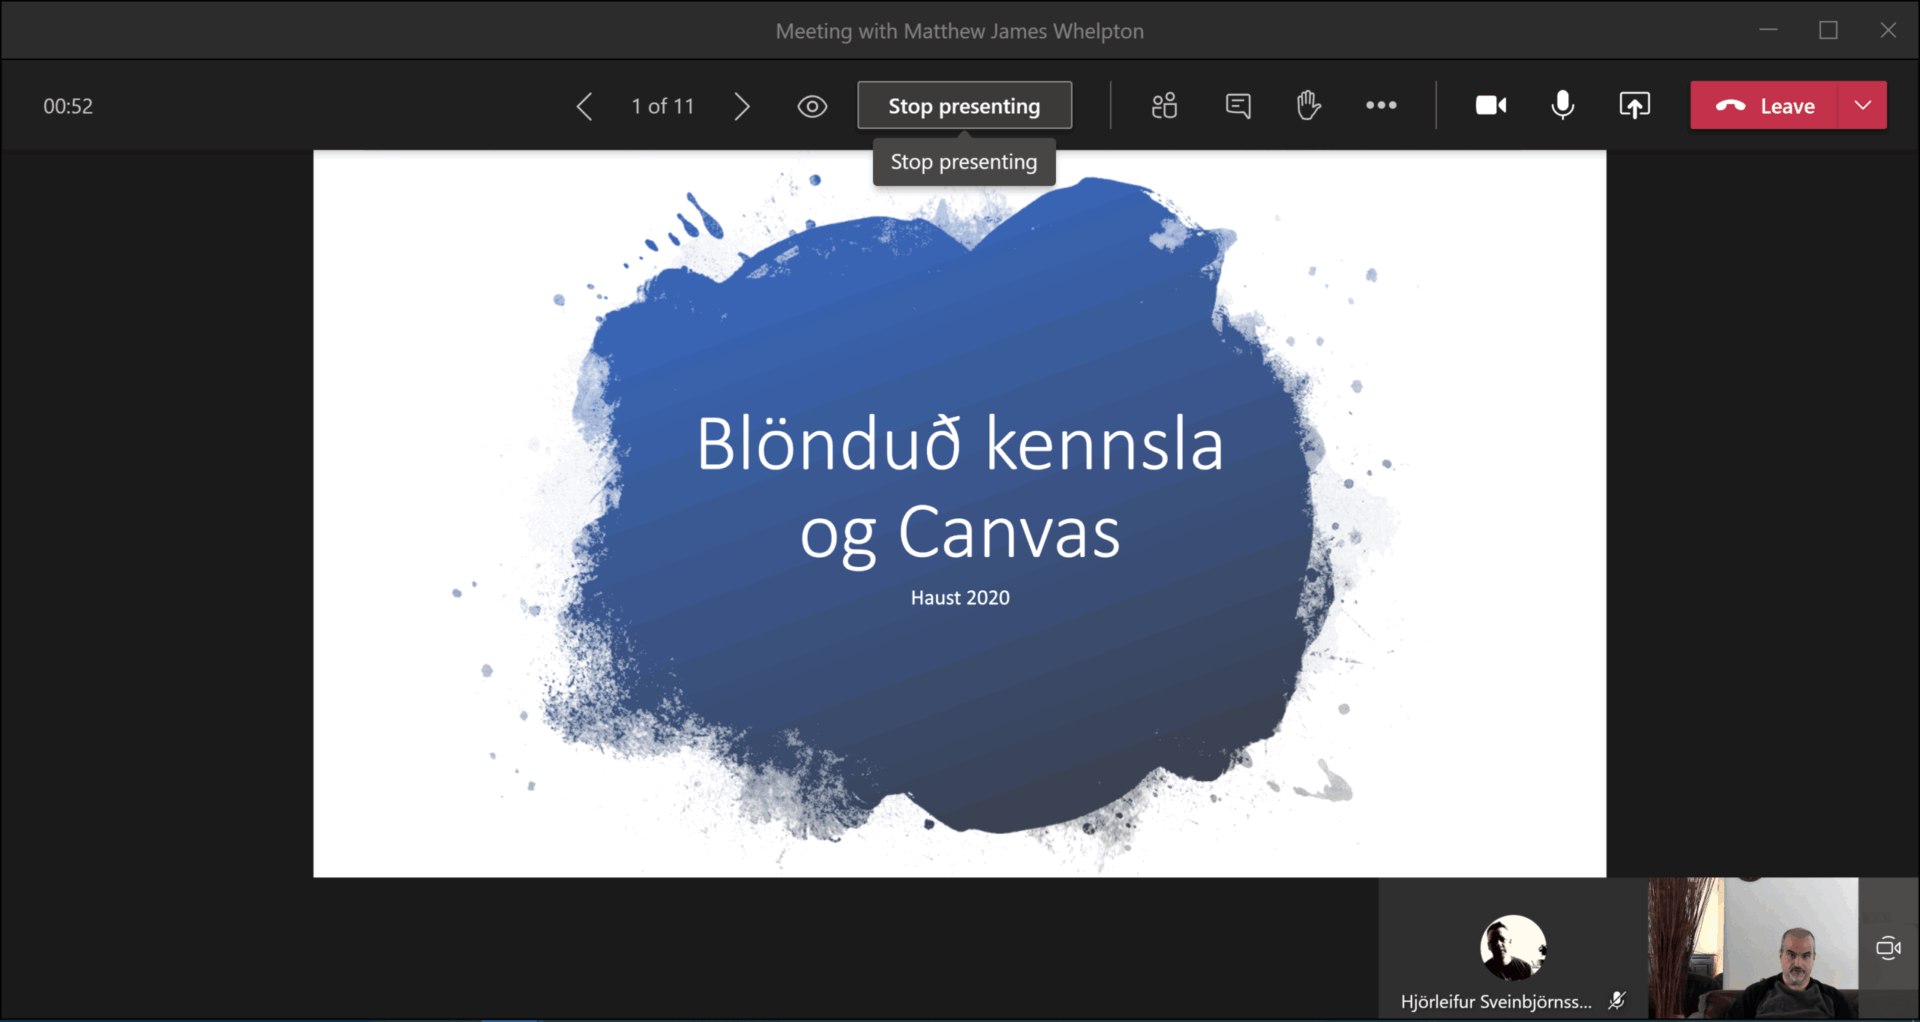The image size is (1920, 1022).
Task: Mute the microphone
Action: (1562, 105)
